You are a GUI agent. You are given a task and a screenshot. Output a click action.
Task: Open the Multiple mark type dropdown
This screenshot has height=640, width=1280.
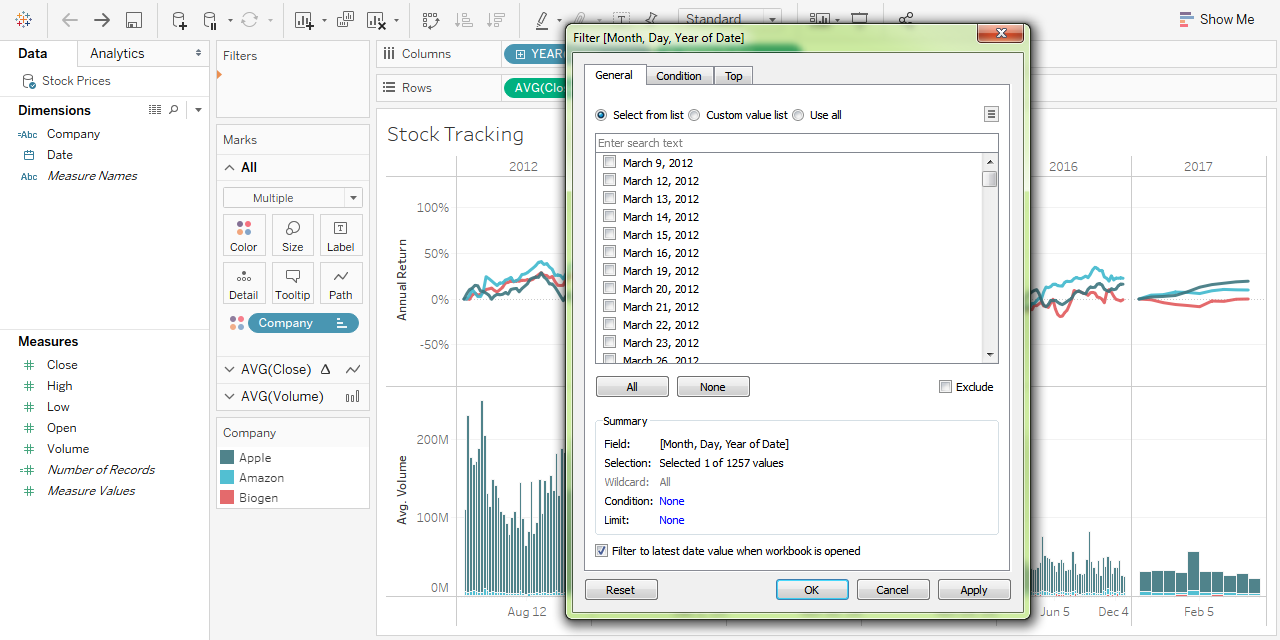click(x=293, y=198)
